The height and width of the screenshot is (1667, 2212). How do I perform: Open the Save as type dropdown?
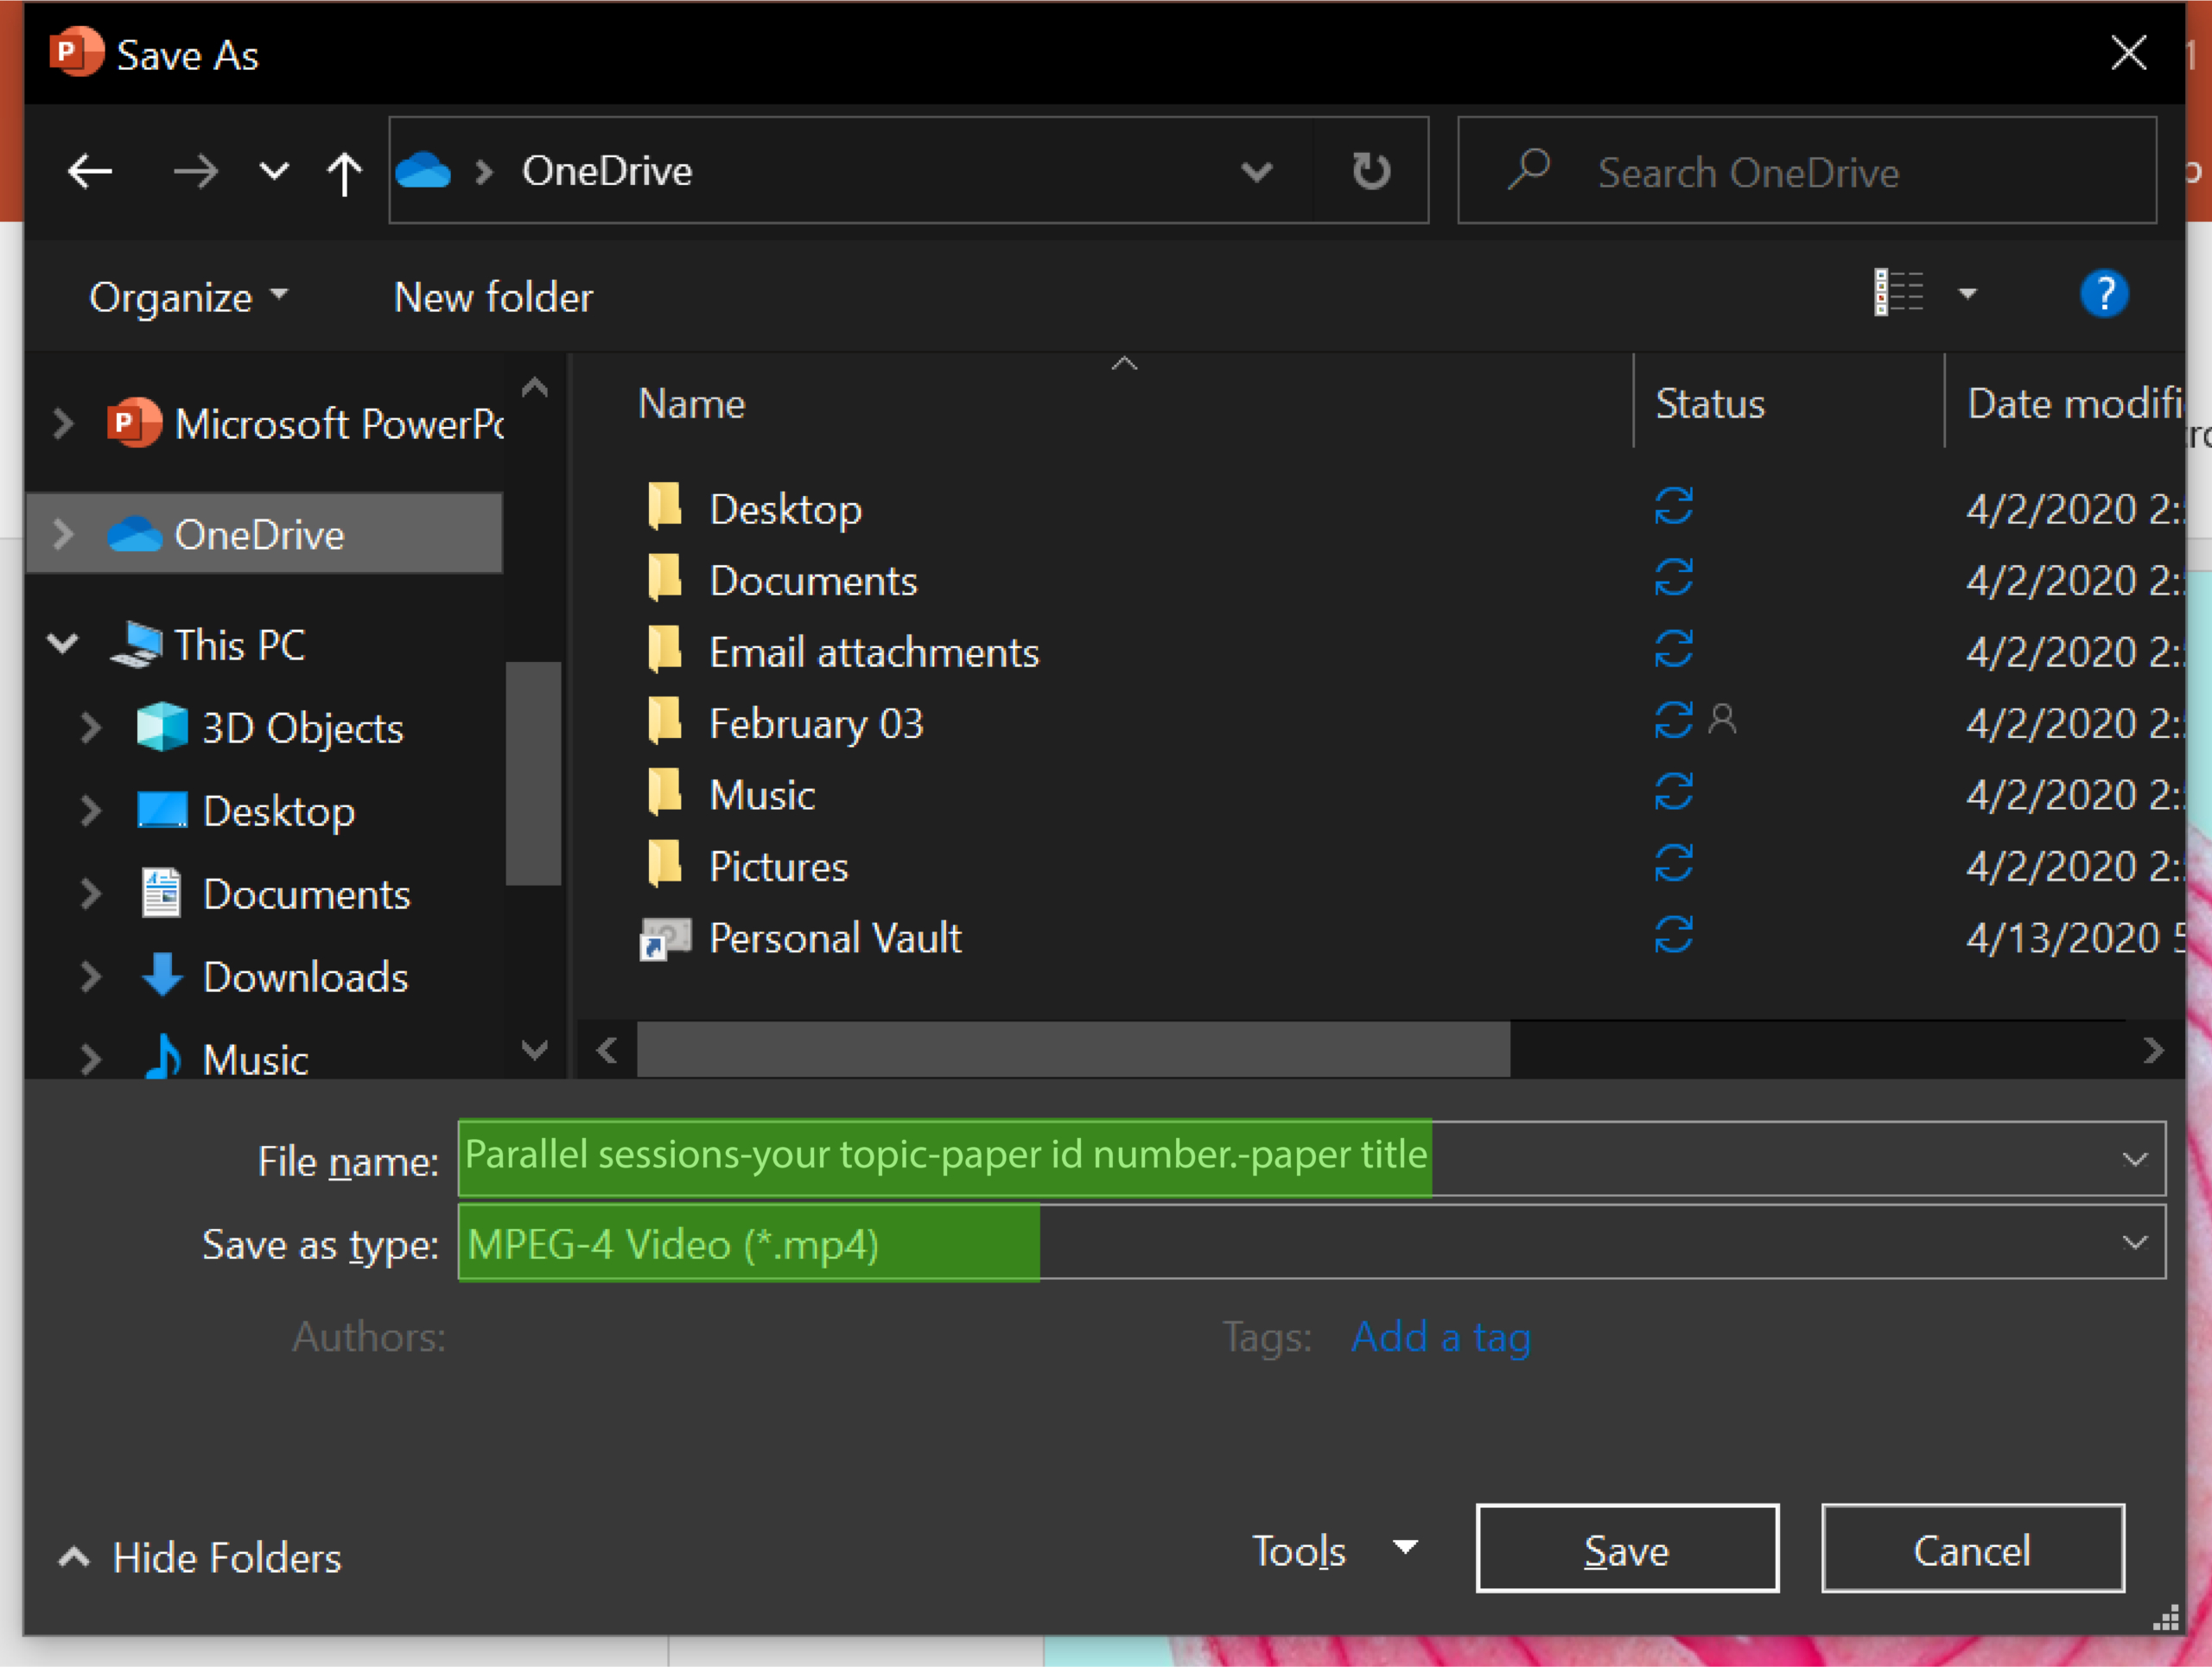pyautogui.click(x=2134, y=1243)
